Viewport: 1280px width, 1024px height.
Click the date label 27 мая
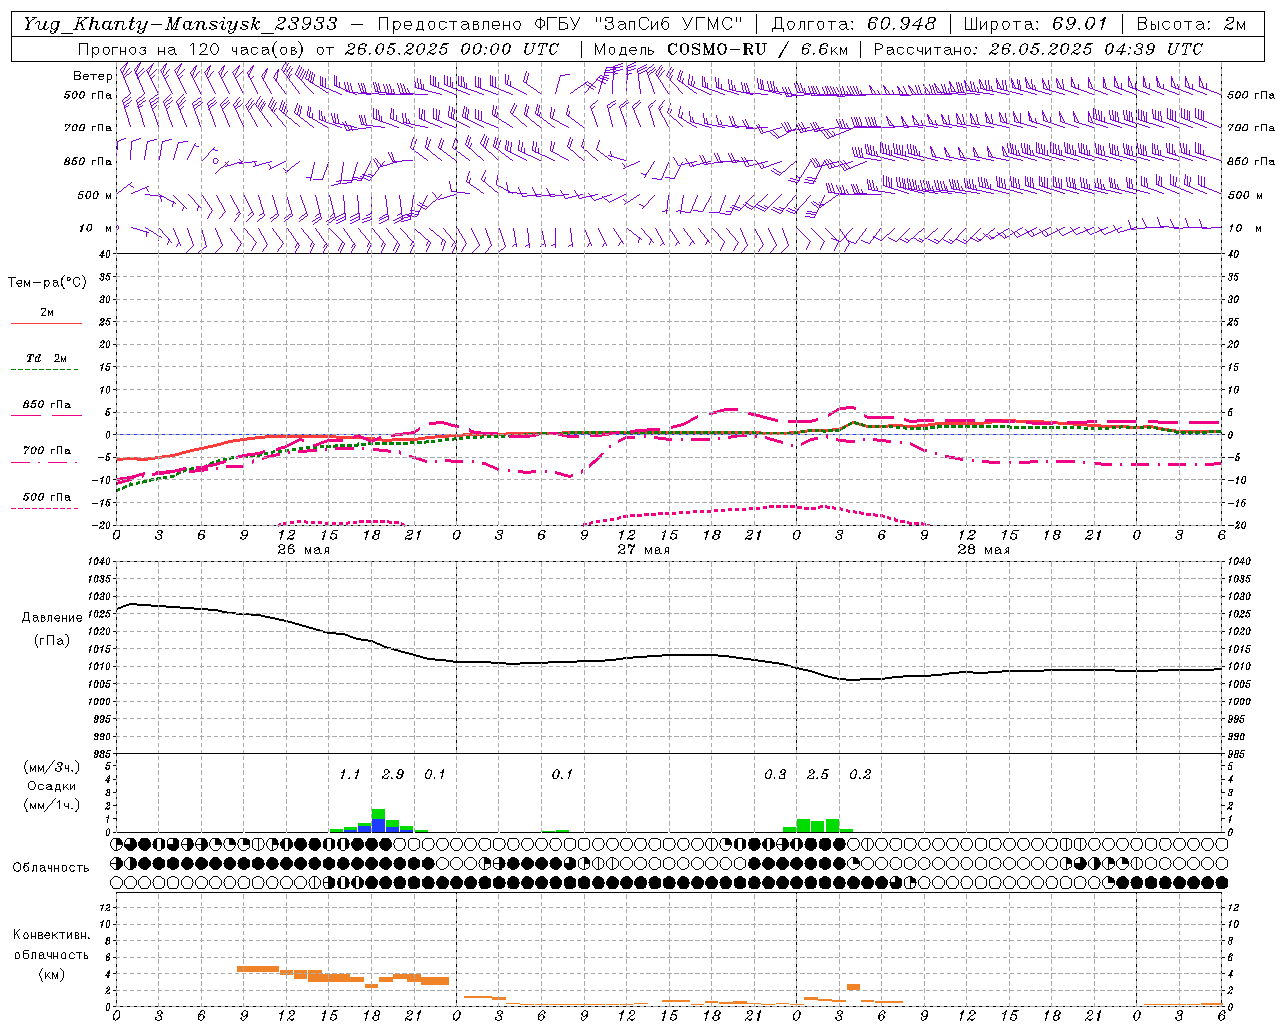[x=643, y=550]
